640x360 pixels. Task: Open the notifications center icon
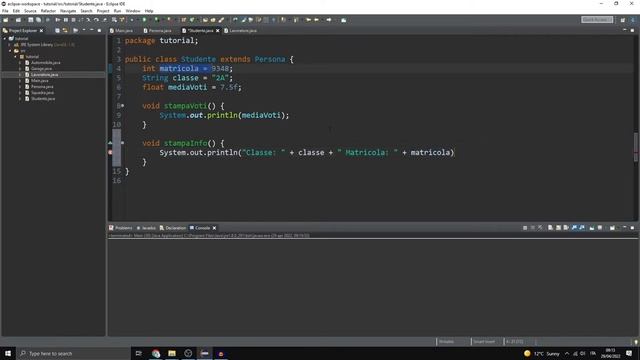(629, 353)
